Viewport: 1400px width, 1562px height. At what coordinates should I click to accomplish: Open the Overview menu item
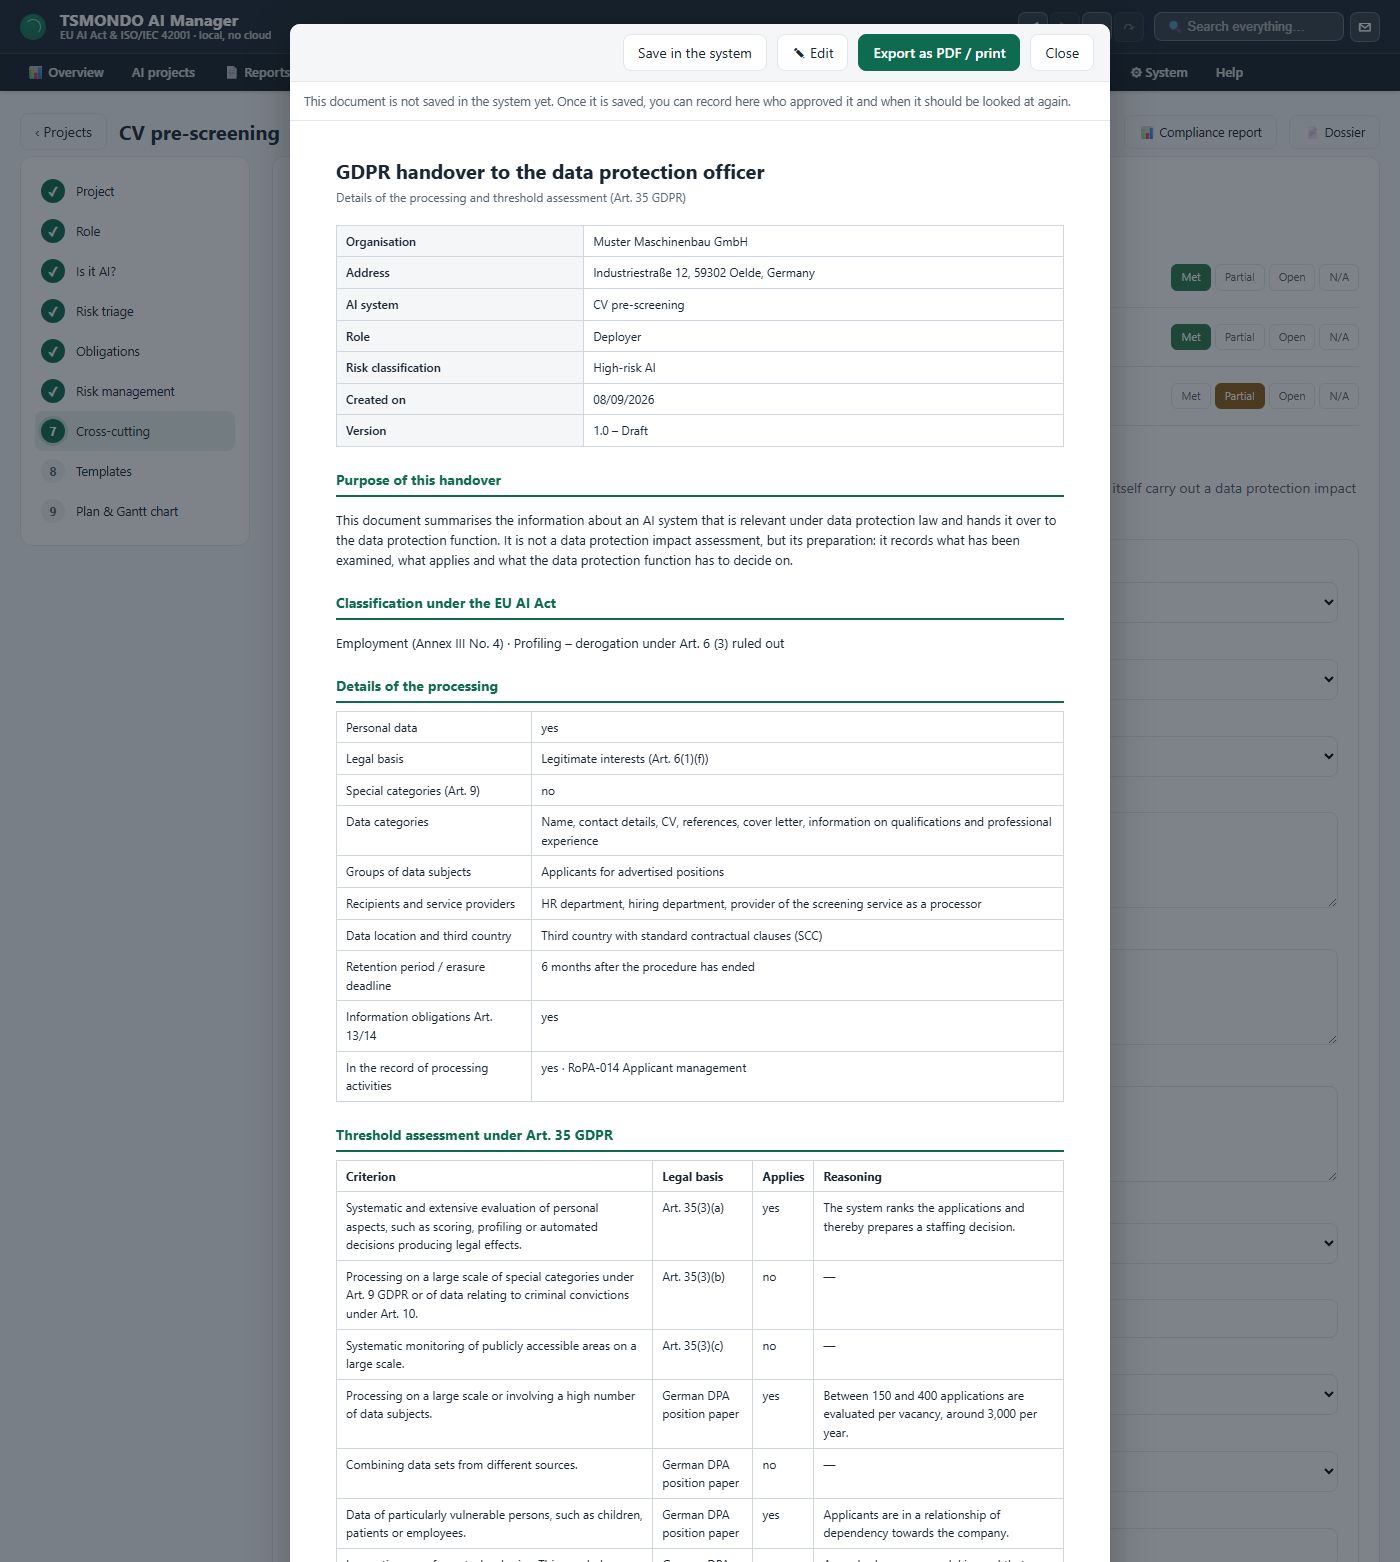(x=66, y=72)
